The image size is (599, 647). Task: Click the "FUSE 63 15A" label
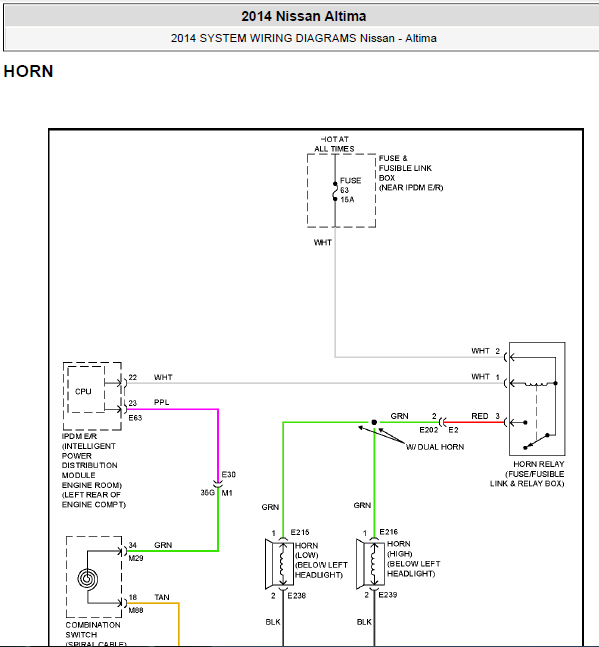[350, 190]
